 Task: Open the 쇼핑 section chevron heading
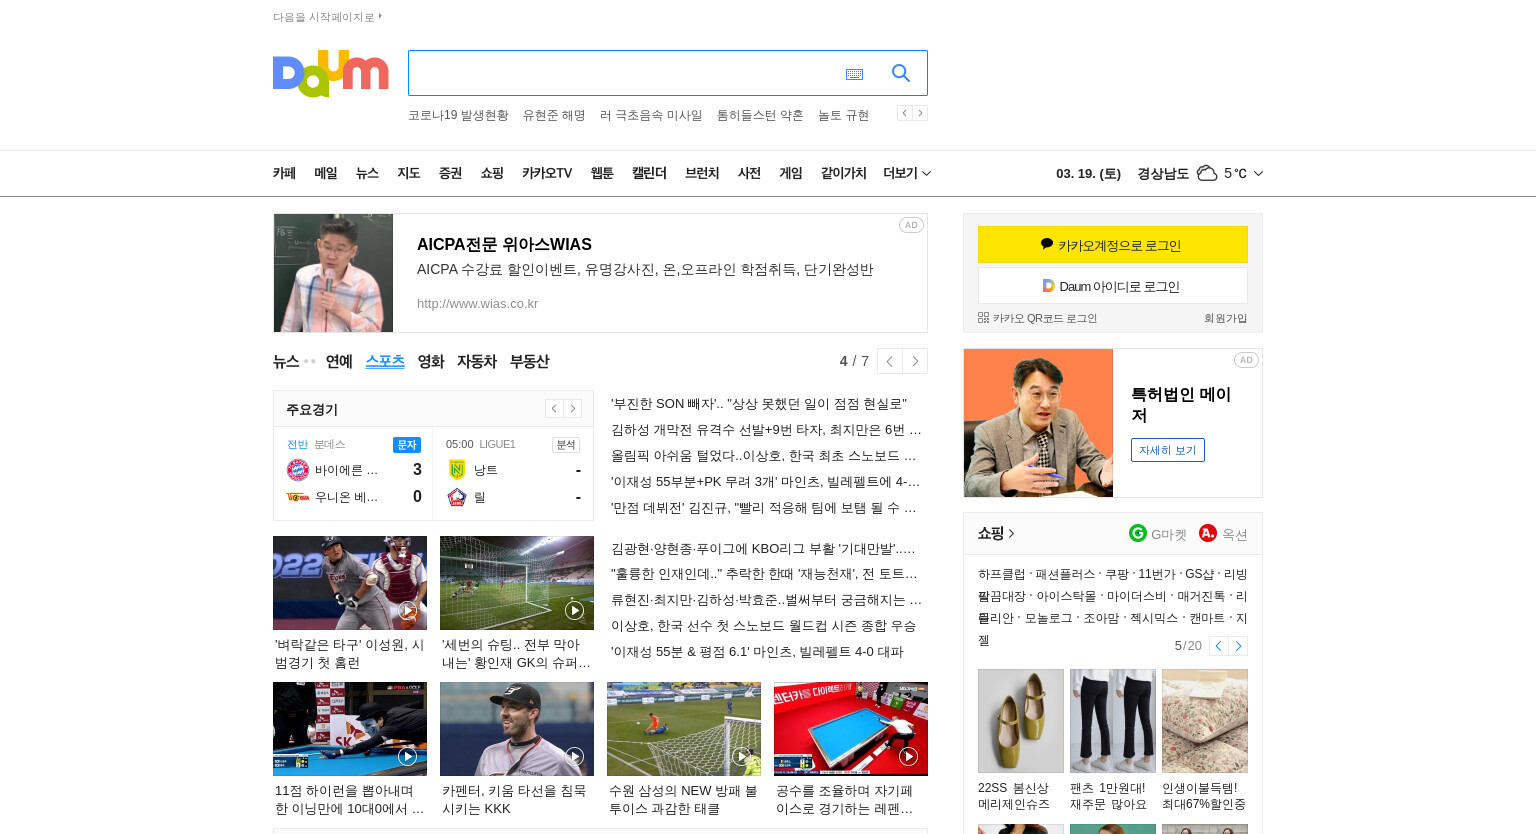pos(996,533)
